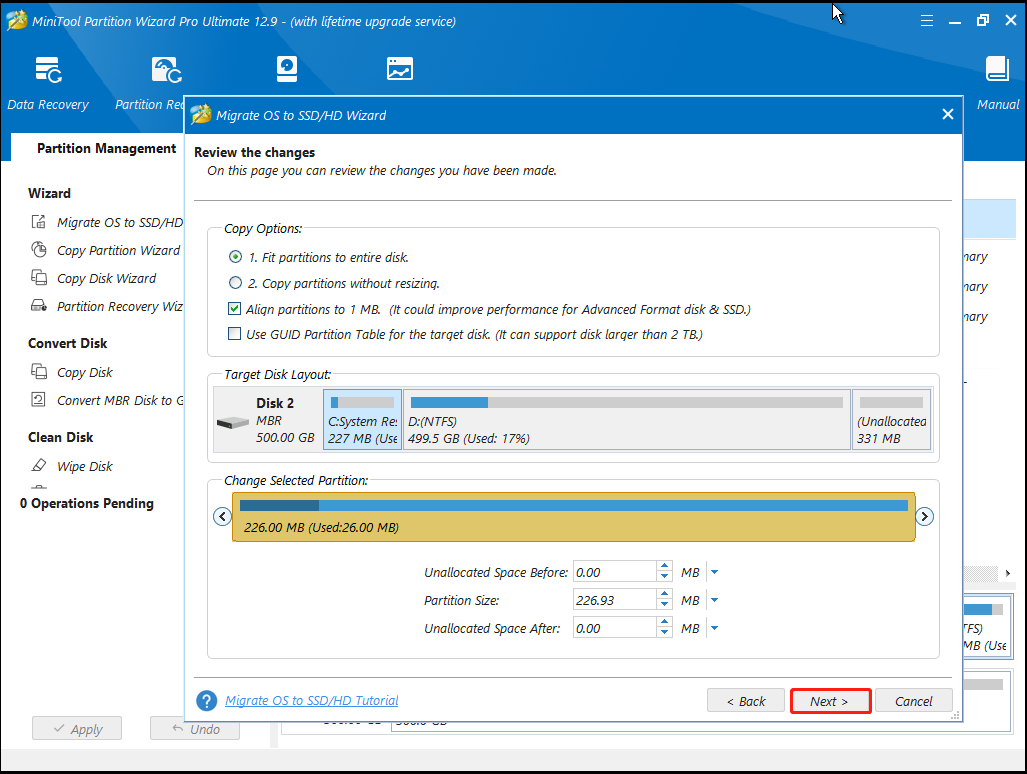Viewport: 1027px width, 774px height.
Task: Open Copy Disk Wizard entry
Action: pyautogui.click(x=107, y=278)
